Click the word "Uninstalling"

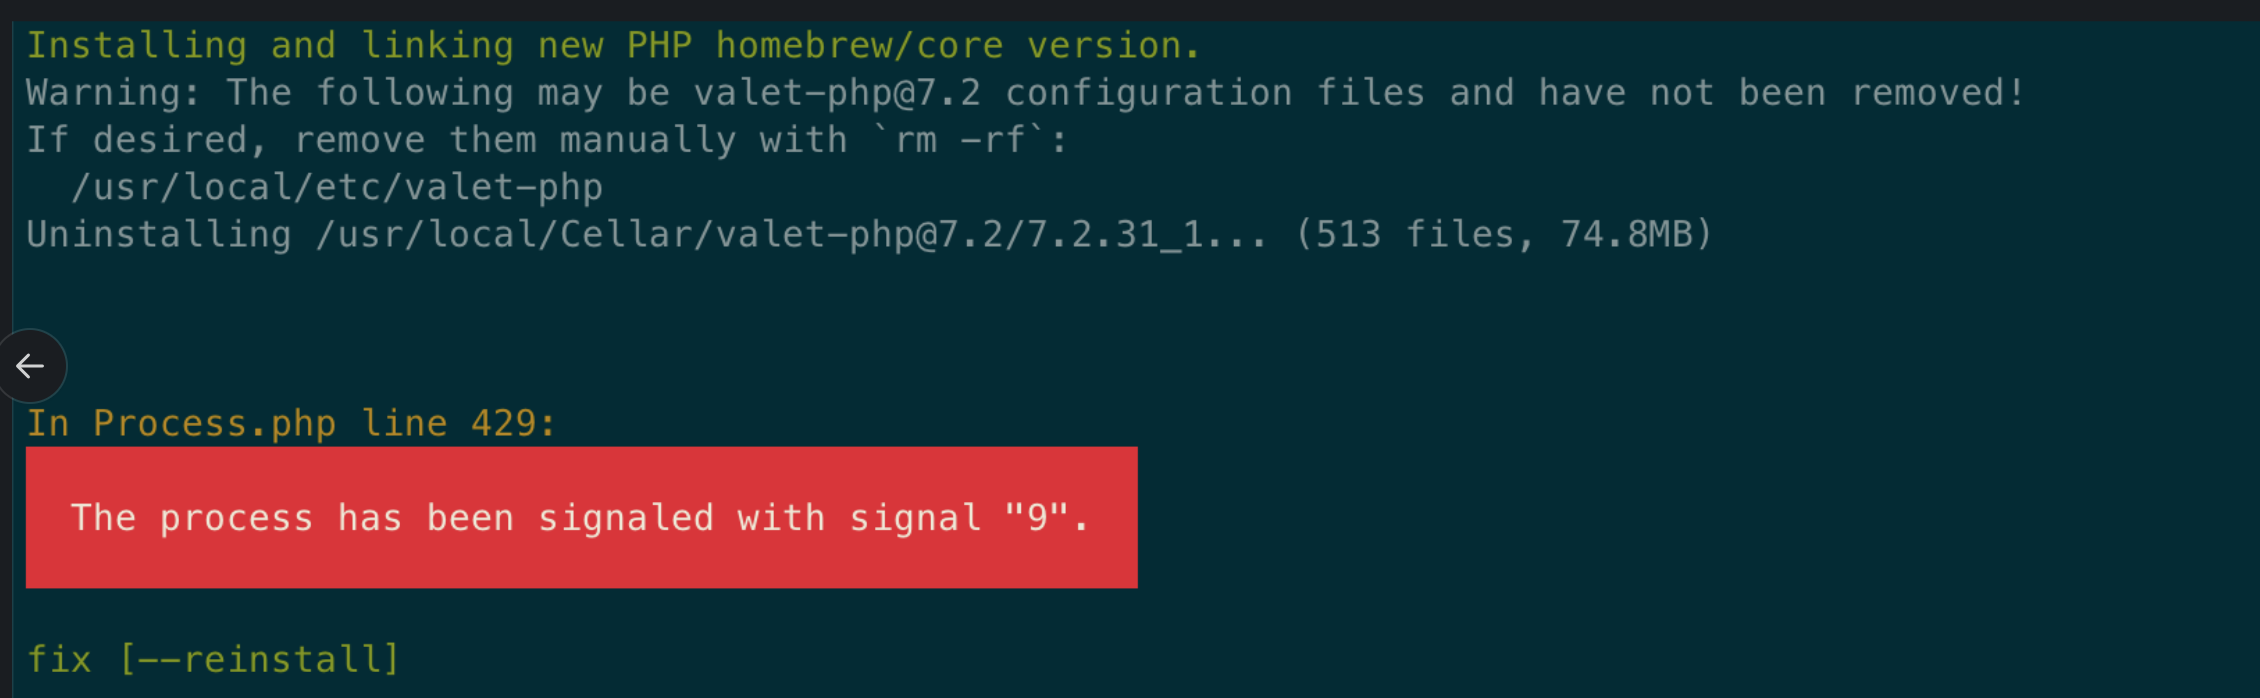(159, 234)
